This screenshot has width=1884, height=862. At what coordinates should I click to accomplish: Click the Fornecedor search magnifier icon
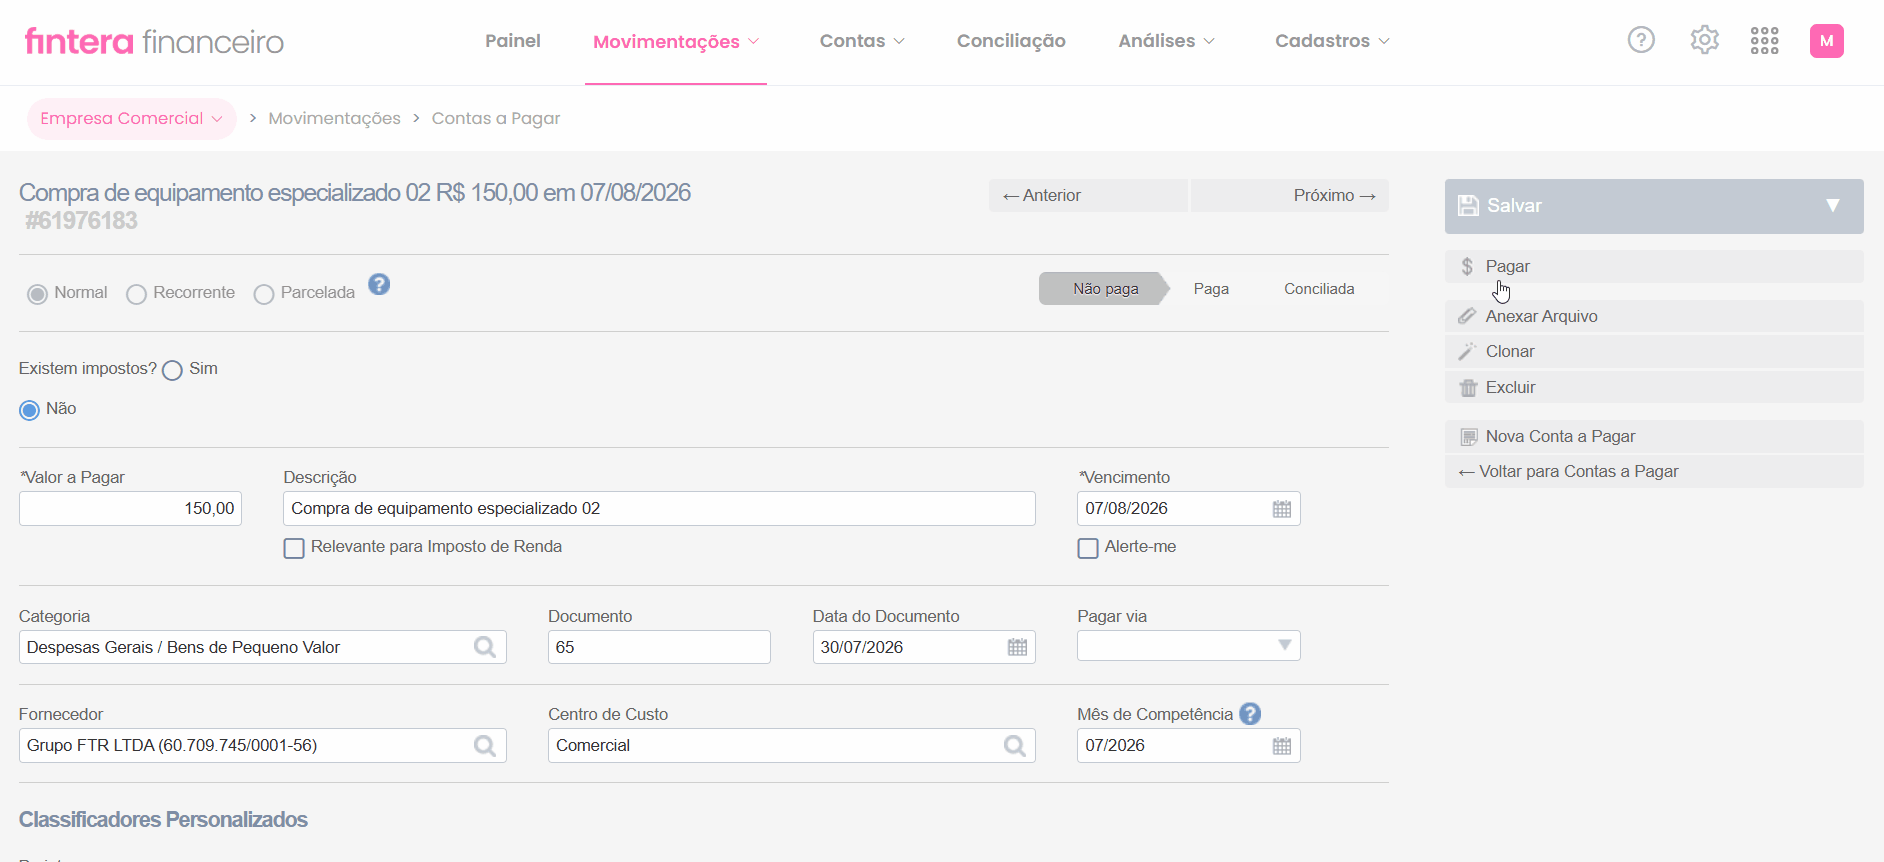[x=485, y=745]
